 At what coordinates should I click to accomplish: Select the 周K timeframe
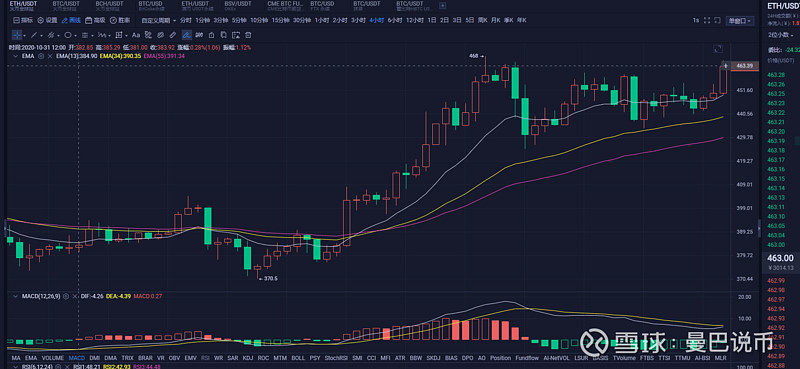coord(482,20)
